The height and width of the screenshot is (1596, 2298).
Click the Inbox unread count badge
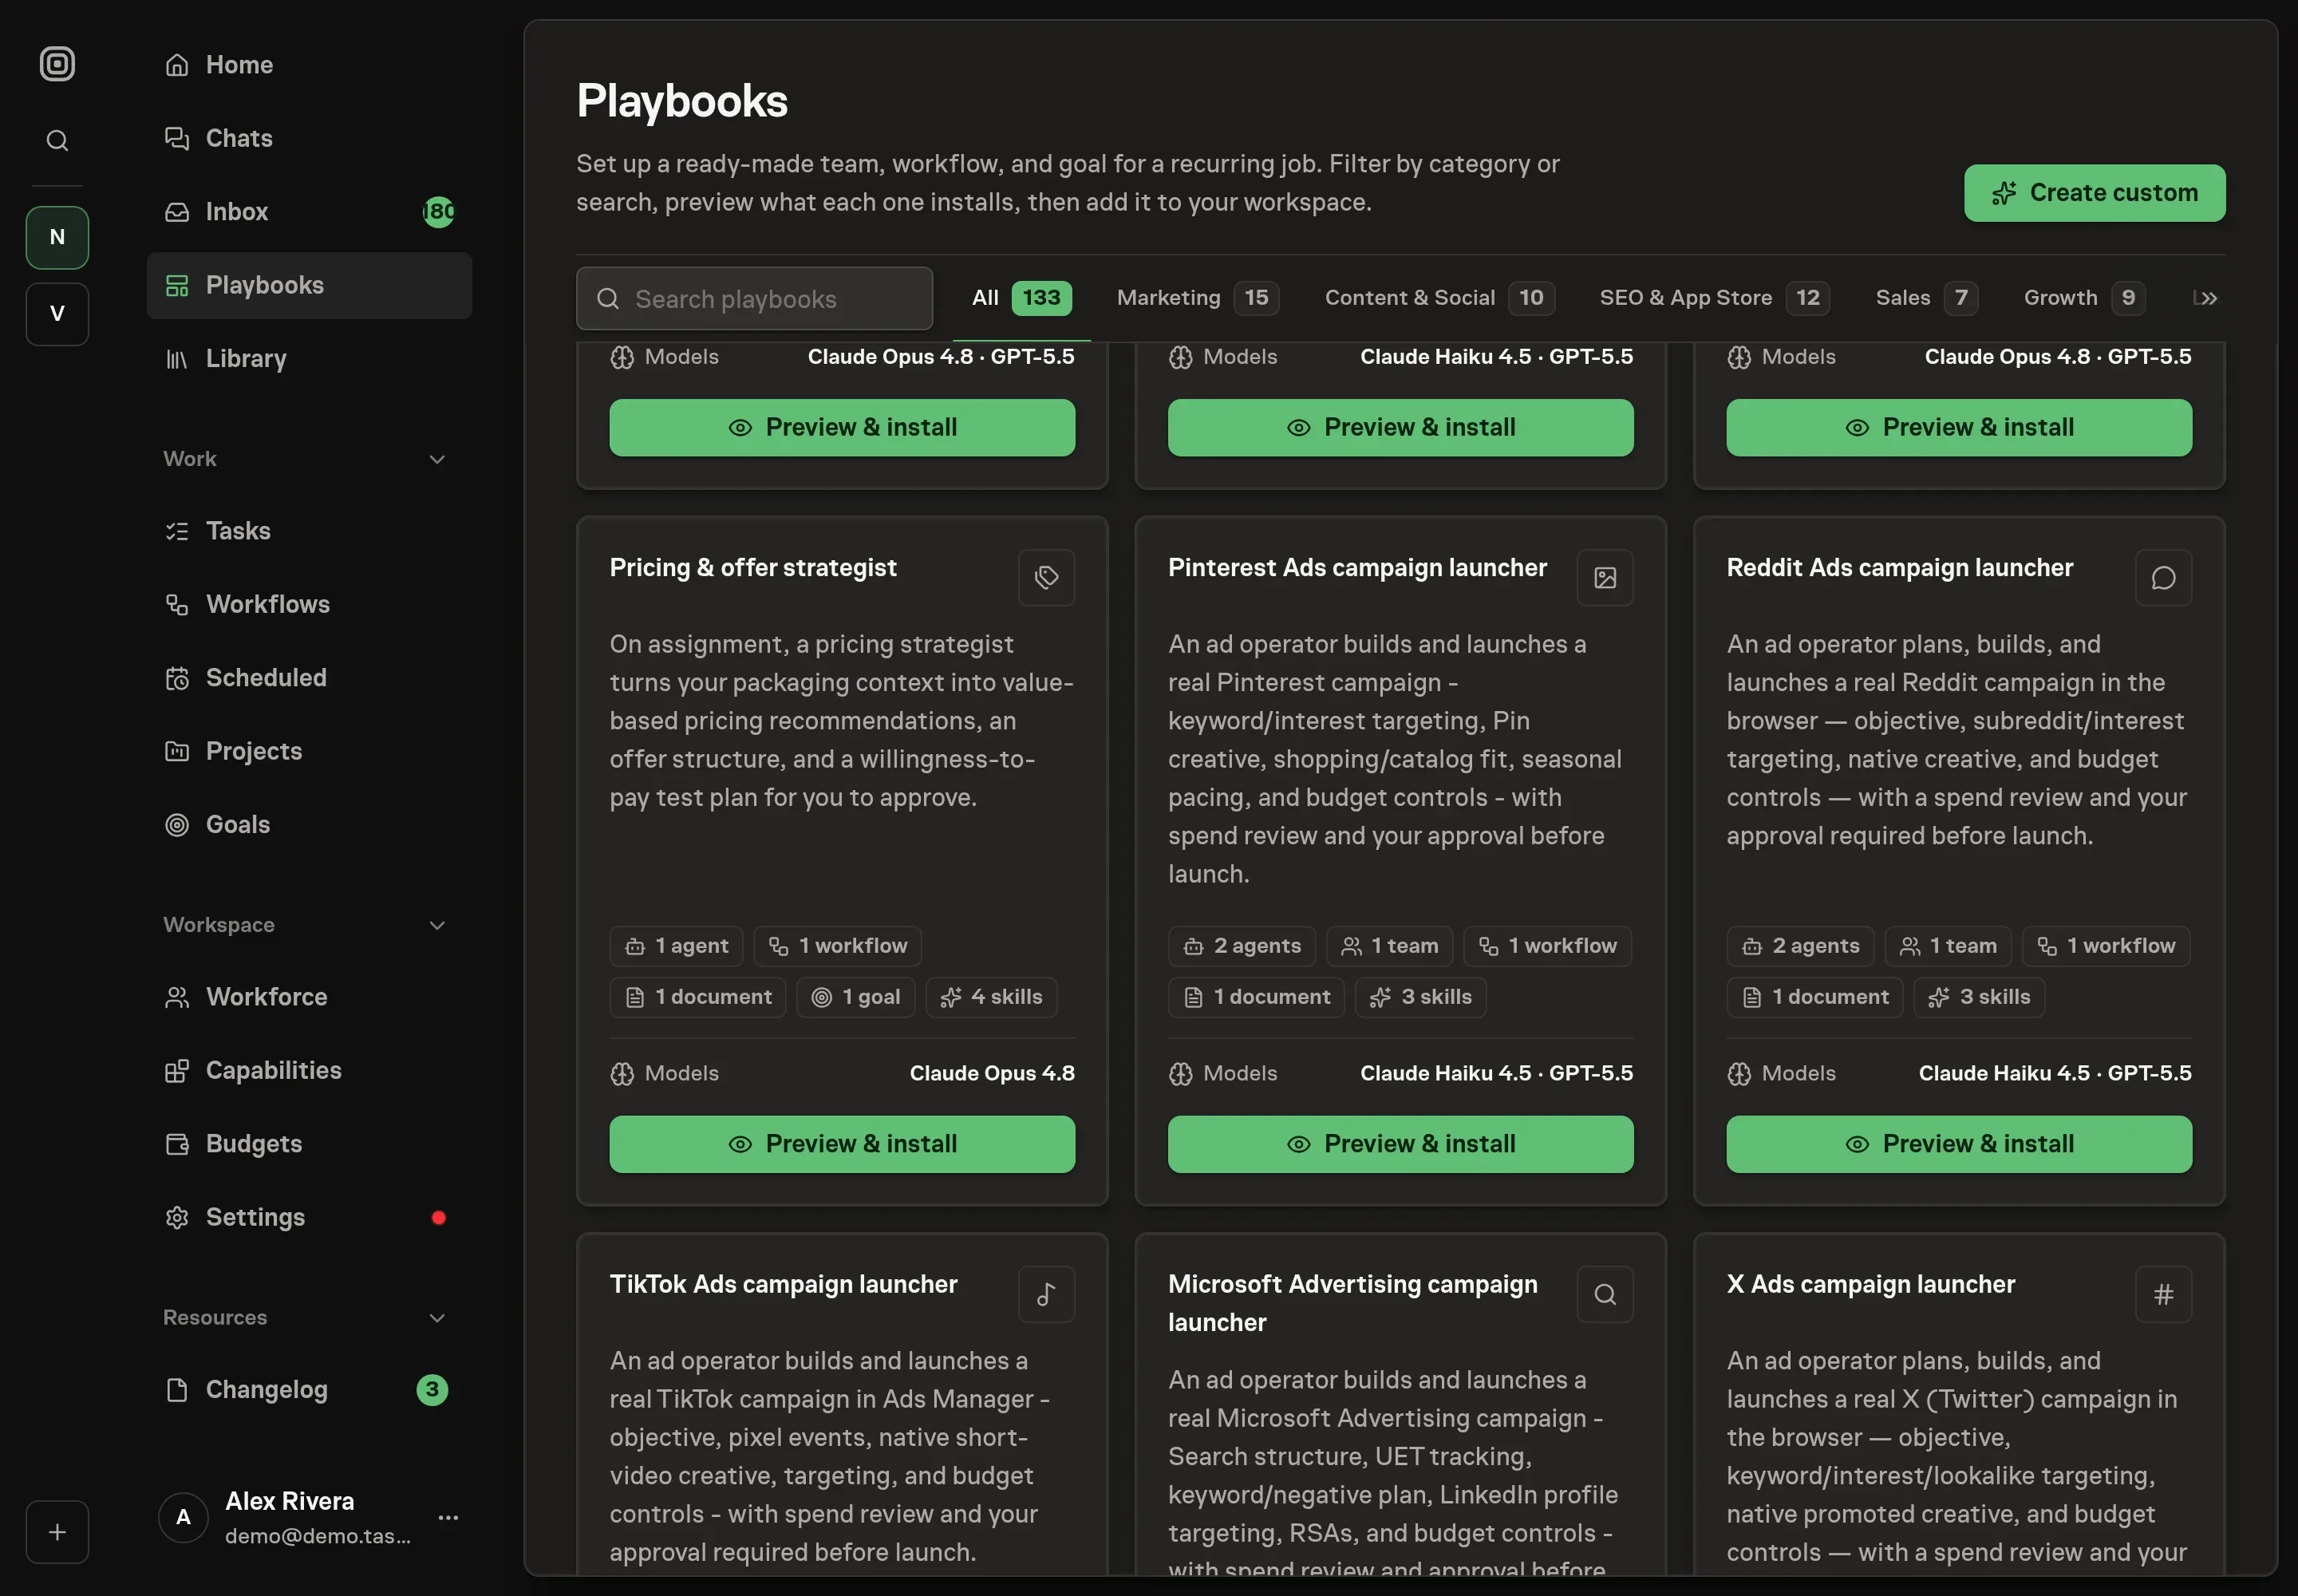tap(438, 212)
